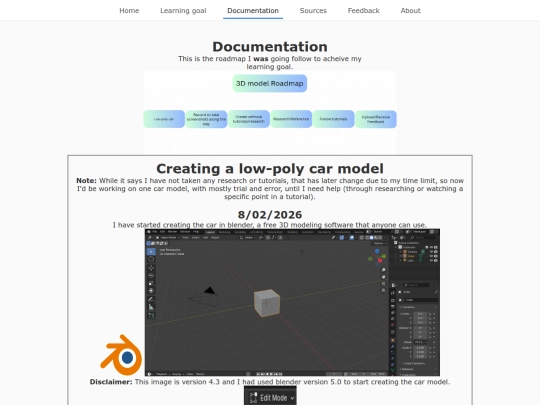Click the green Y axis gizmo handle
Image resolution: width=540 pixels, height=405 pixels.
384,256
